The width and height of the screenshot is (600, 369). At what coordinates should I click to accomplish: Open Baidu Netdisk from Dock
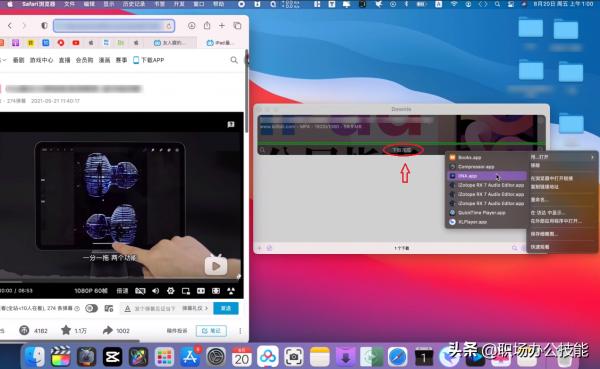[268, 358]
